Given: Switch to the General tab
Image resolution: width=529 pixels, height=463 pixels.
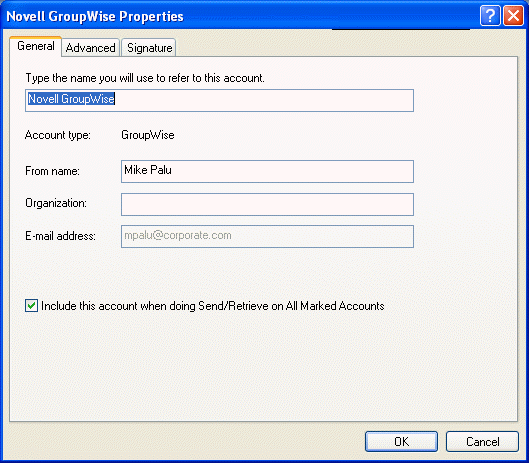Looking at the screenshot, I should [35, 46].
